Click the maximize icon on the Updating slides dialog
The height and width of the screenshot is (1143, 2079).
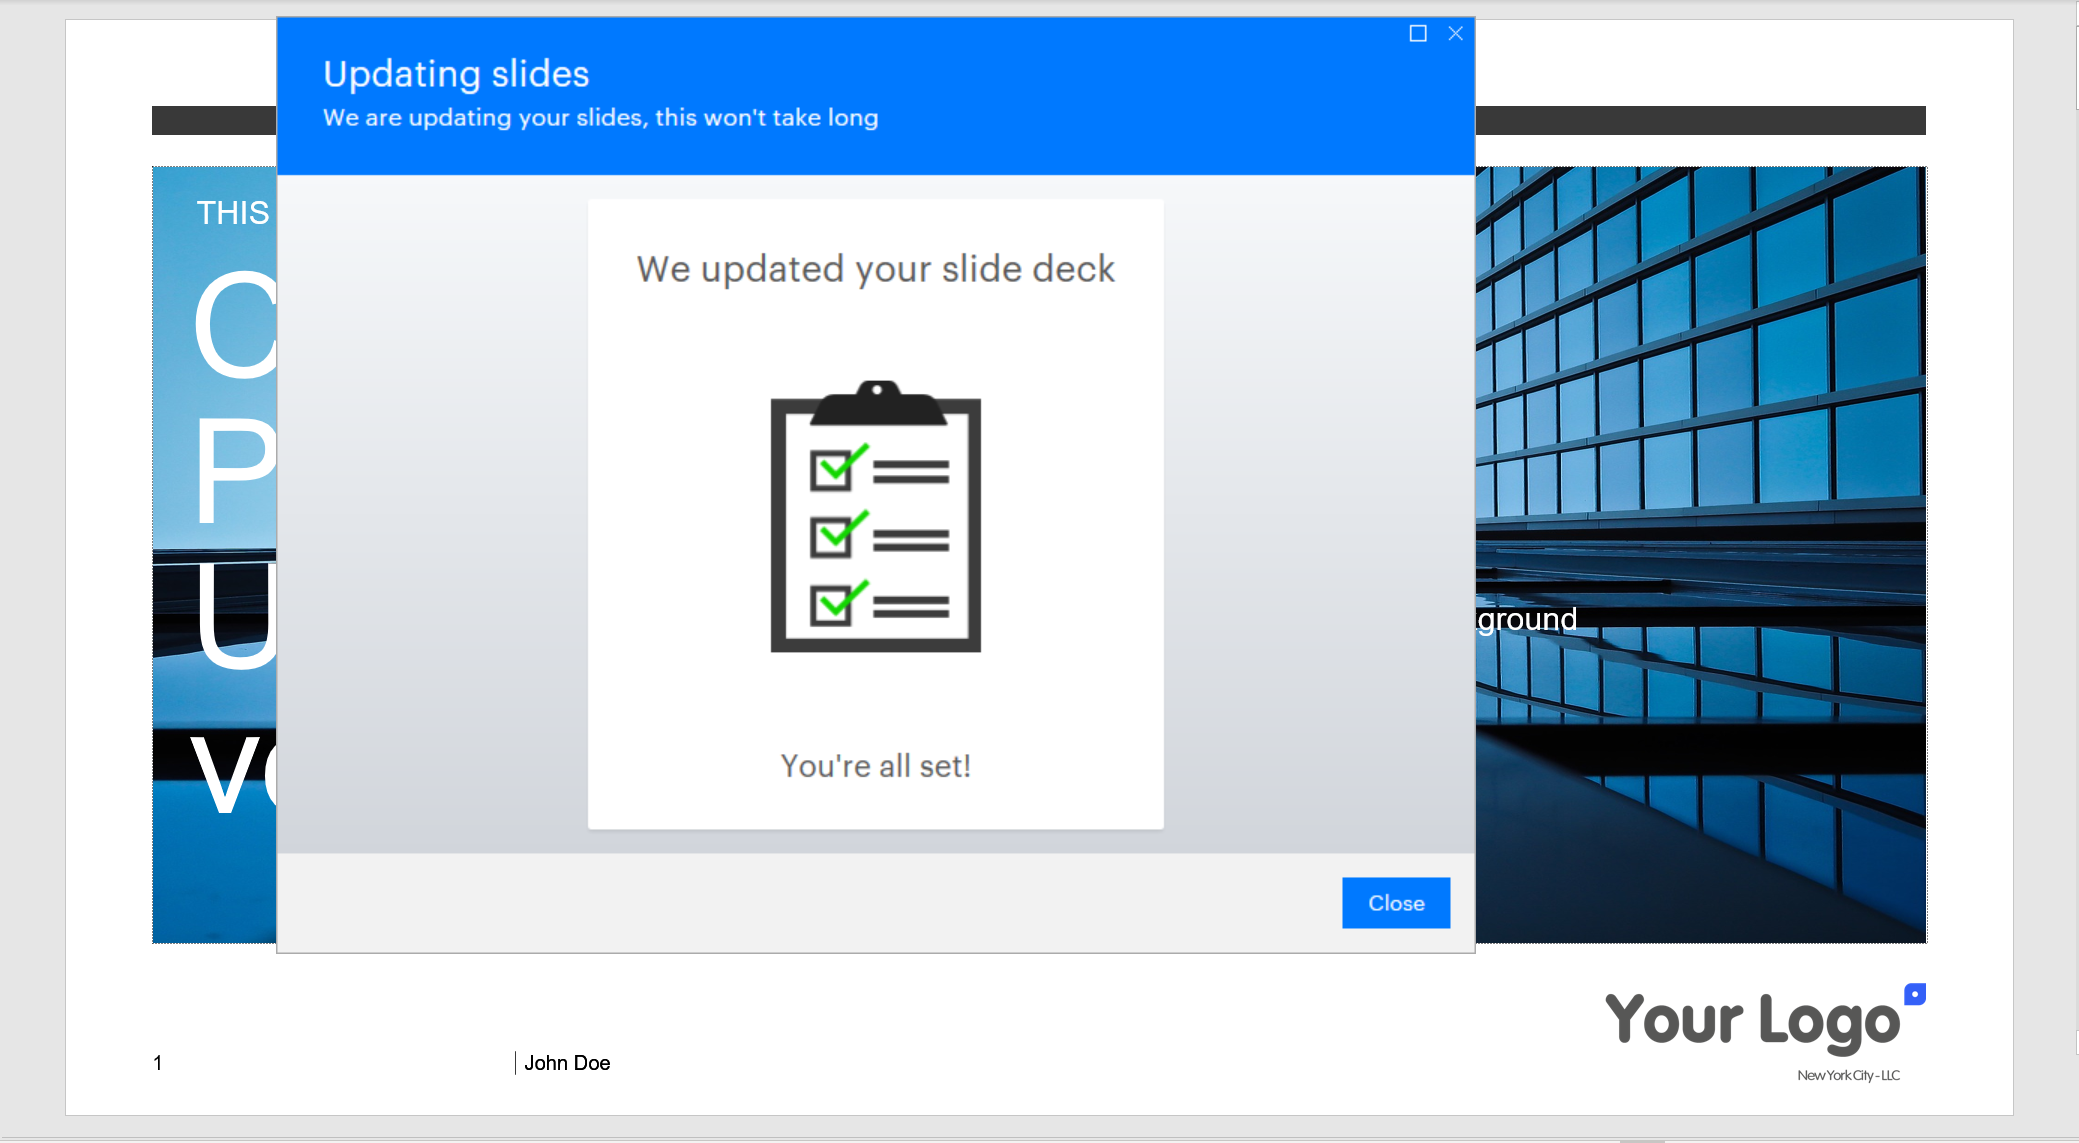[1417, 33]
